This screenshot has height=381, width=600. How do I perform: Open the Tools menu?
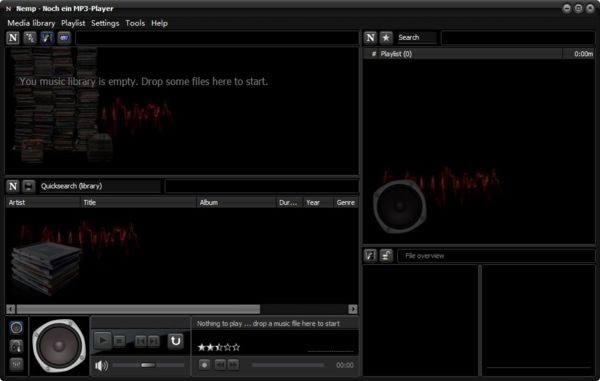click(135, 23)
